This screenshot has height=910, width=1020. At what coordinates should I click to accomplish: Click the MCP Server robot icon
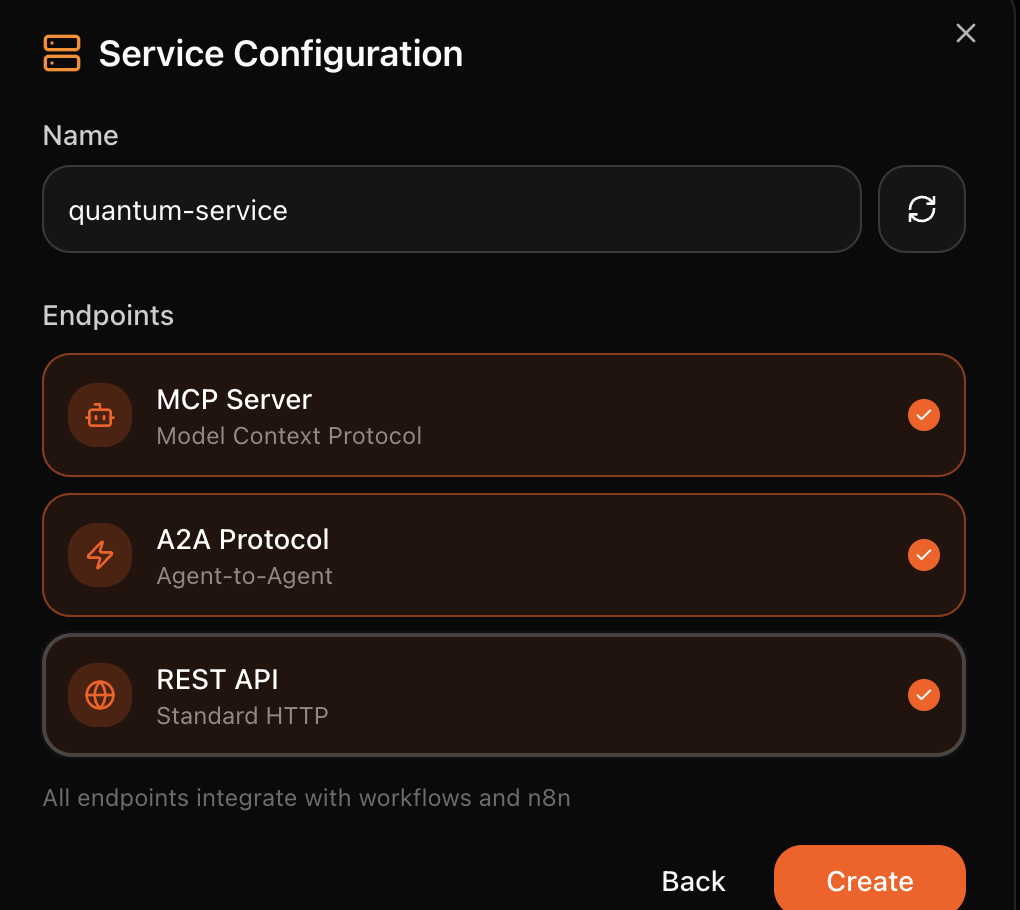pos(100,415)
